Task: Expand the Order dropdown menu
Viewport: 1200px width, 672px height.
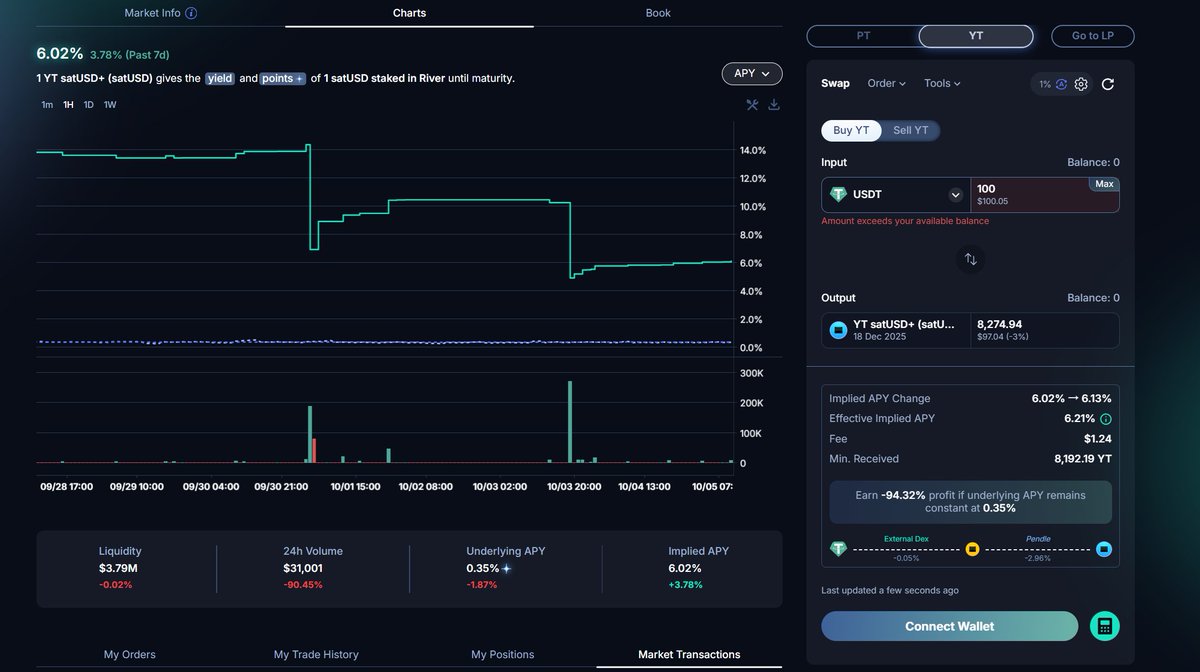Action: (x=886, y=84)
